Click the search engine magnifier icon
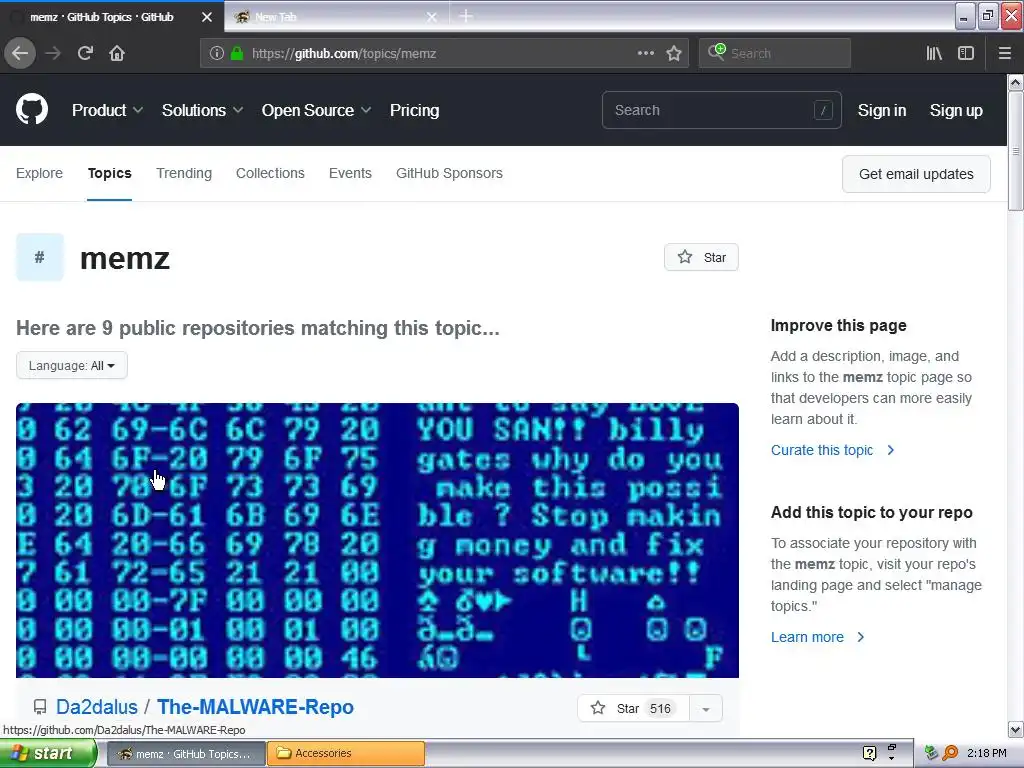Image resolution: width=1024 pixels, height=768 pixels. (x=716, y=52)
